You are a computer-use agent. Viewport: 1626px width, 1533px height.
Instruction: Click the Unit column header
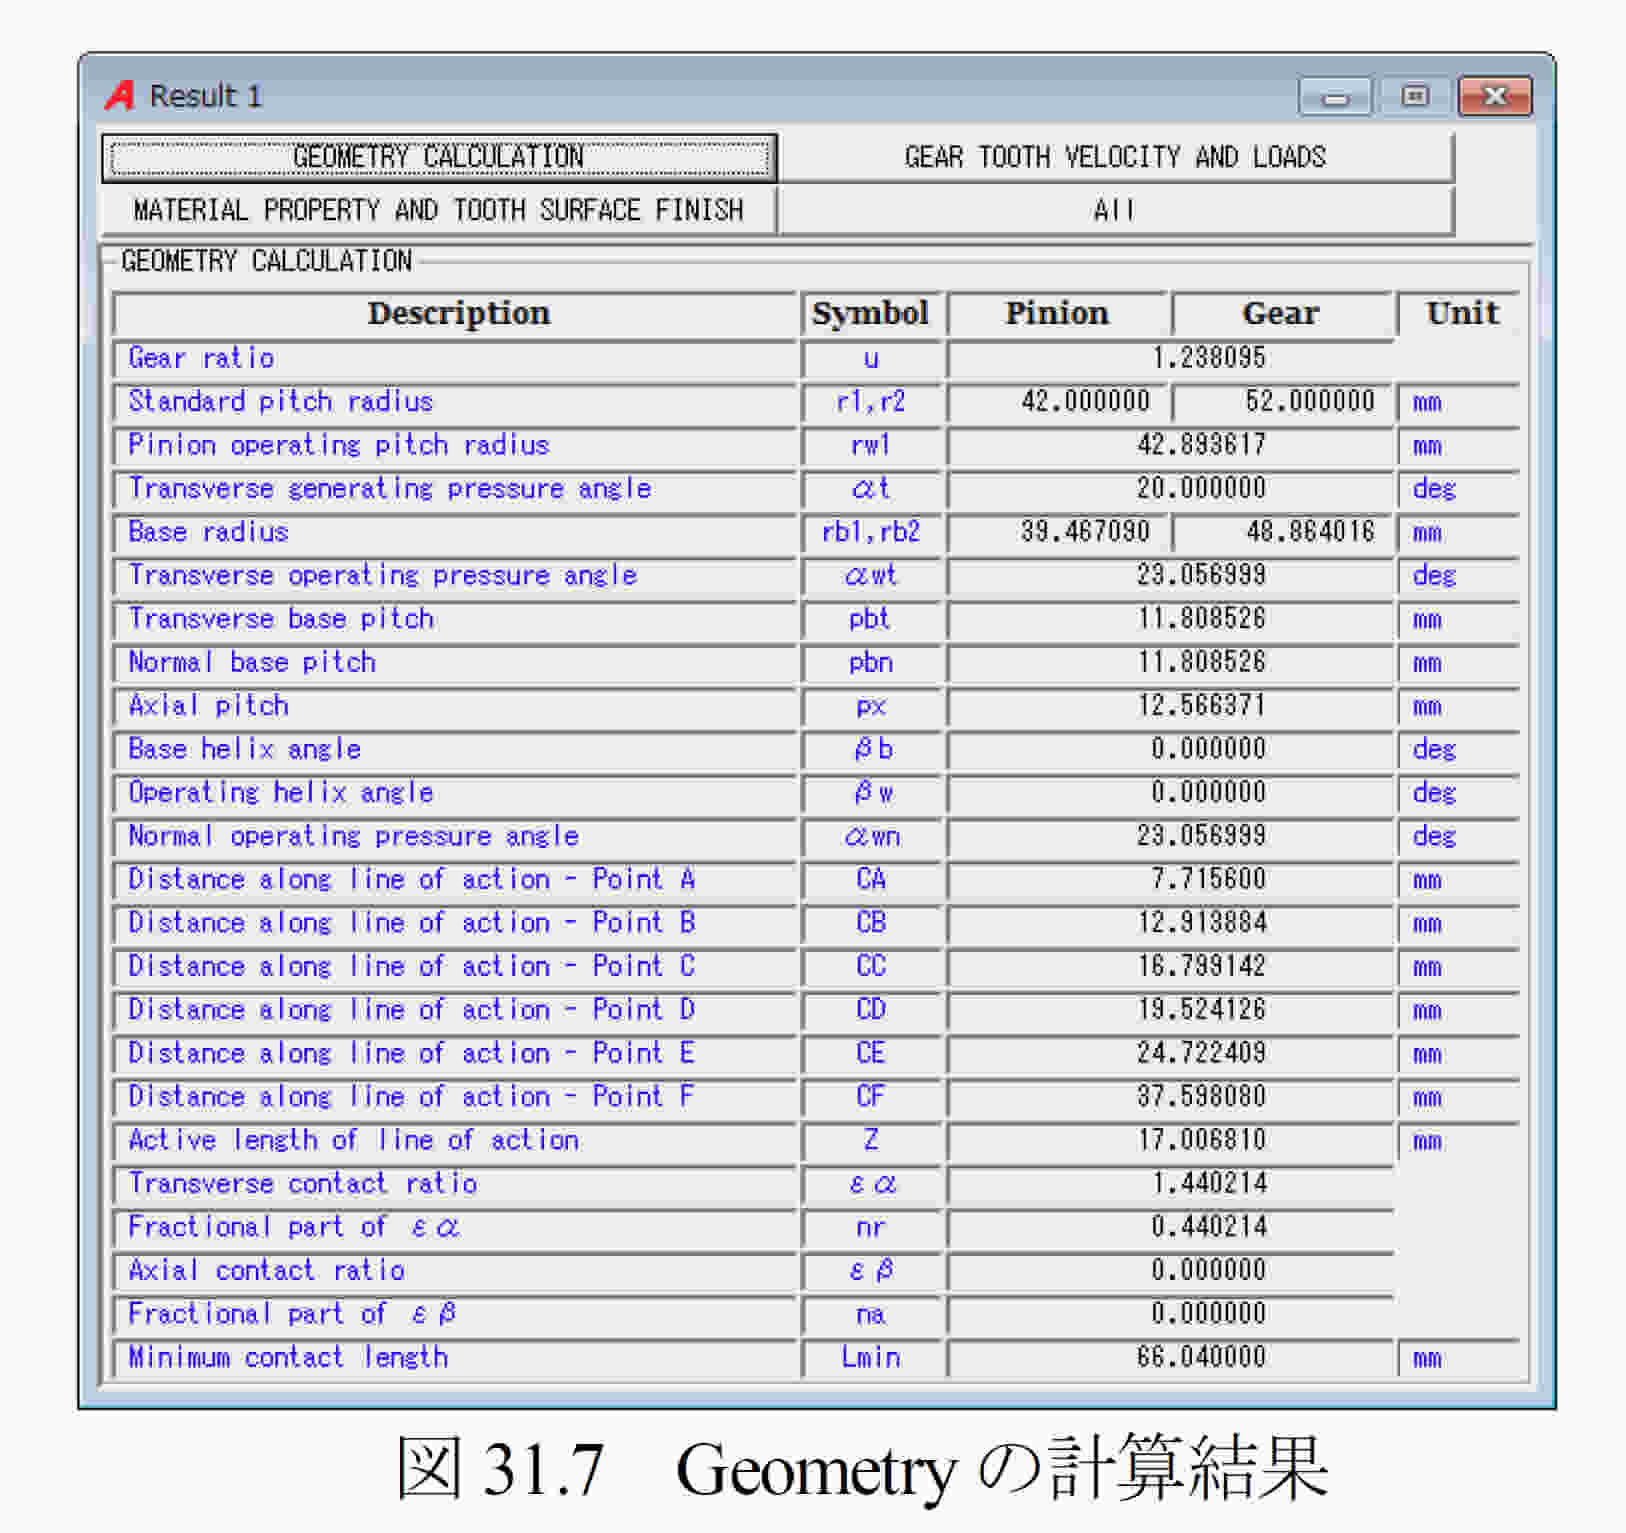[1461, 314]
